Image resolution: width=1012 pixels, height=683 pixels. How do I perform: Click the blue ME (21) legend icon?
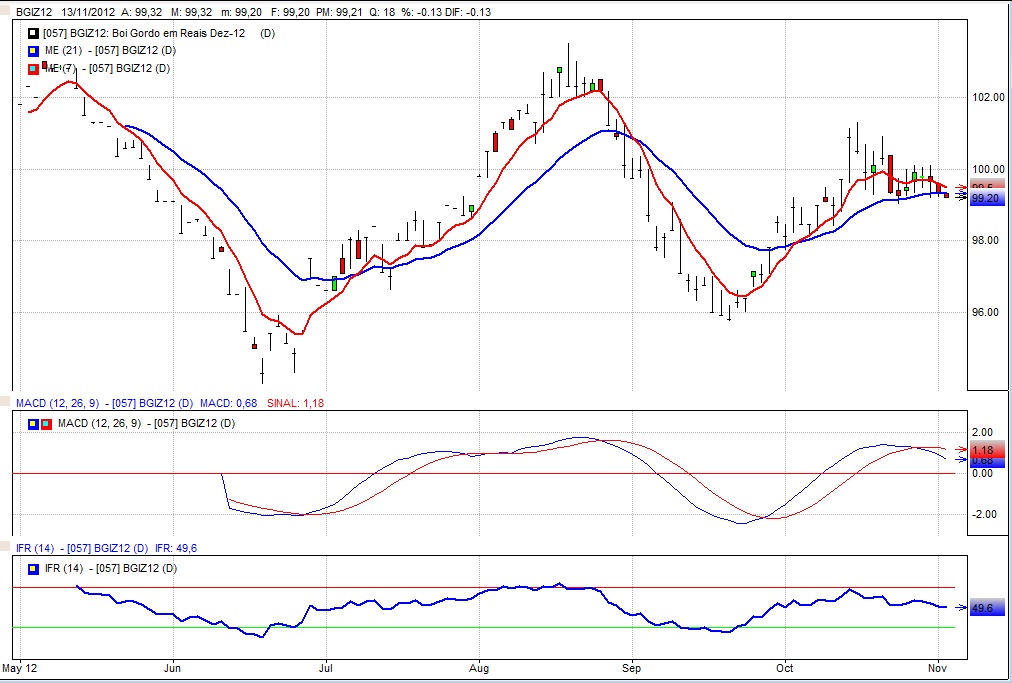tap(34, 50)
